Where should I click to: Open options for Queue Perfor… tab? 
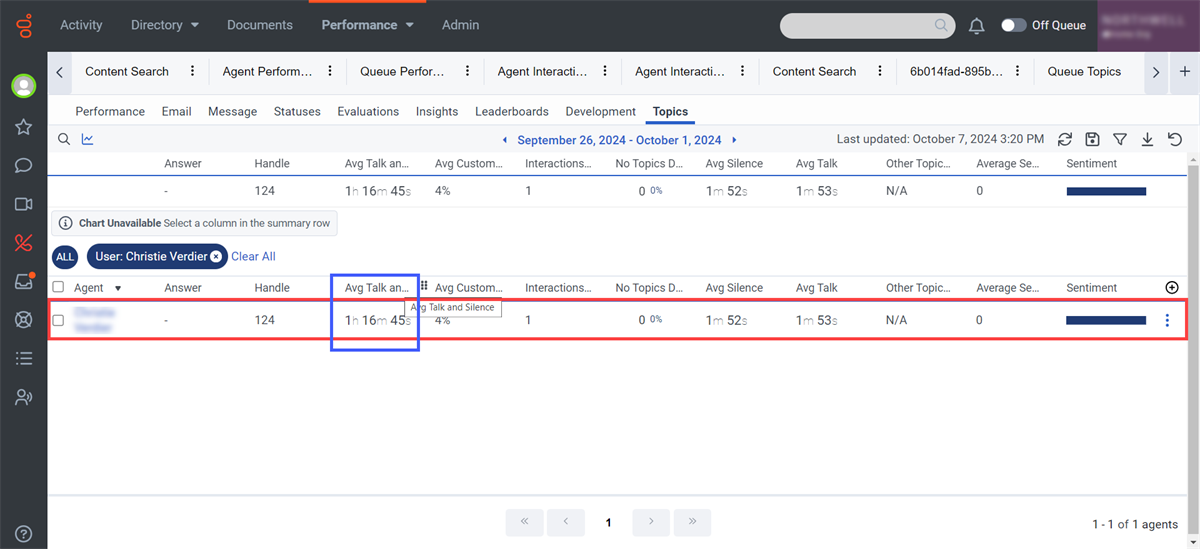[467, 72]
